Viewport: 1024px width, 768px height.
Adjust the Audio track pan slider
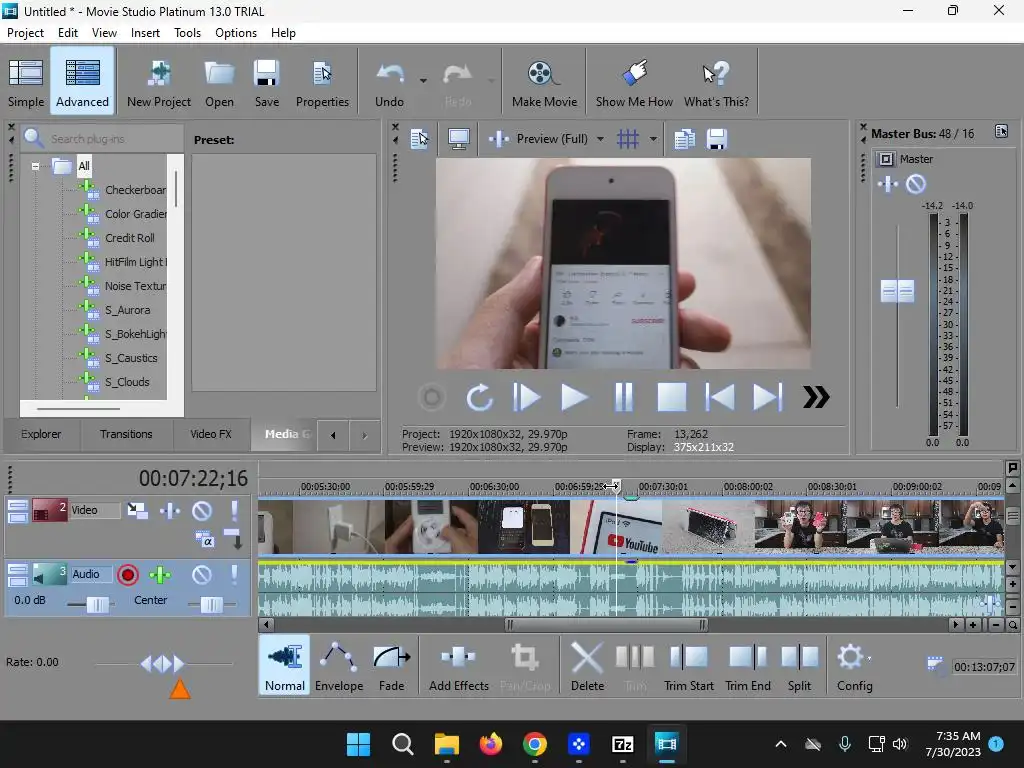pos(211,605)
